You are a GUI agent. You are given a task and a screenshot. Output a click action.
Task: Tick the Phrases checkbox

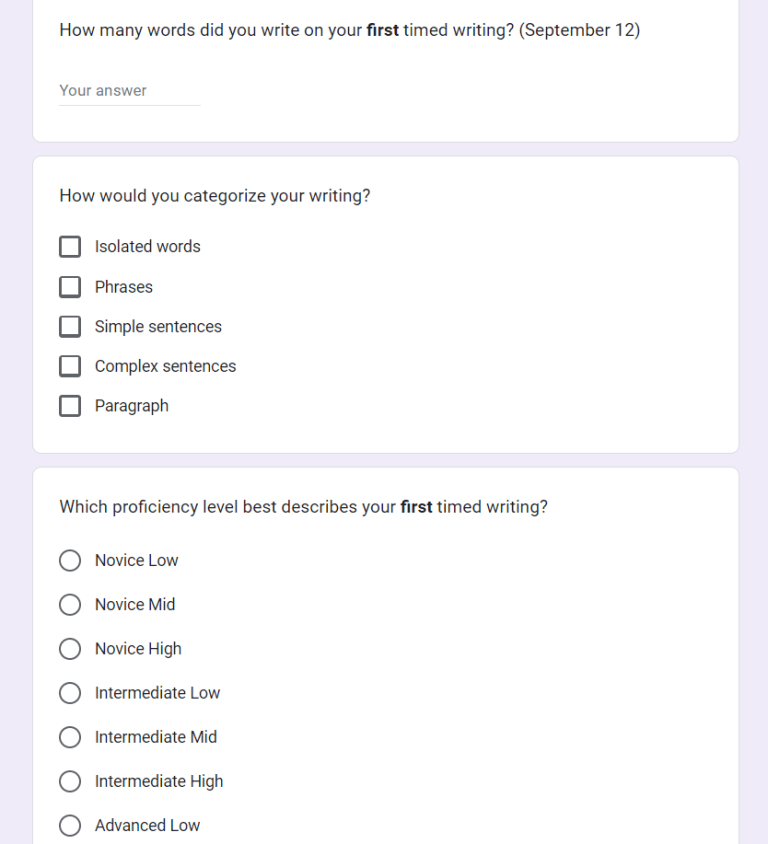tap(70, 287)
